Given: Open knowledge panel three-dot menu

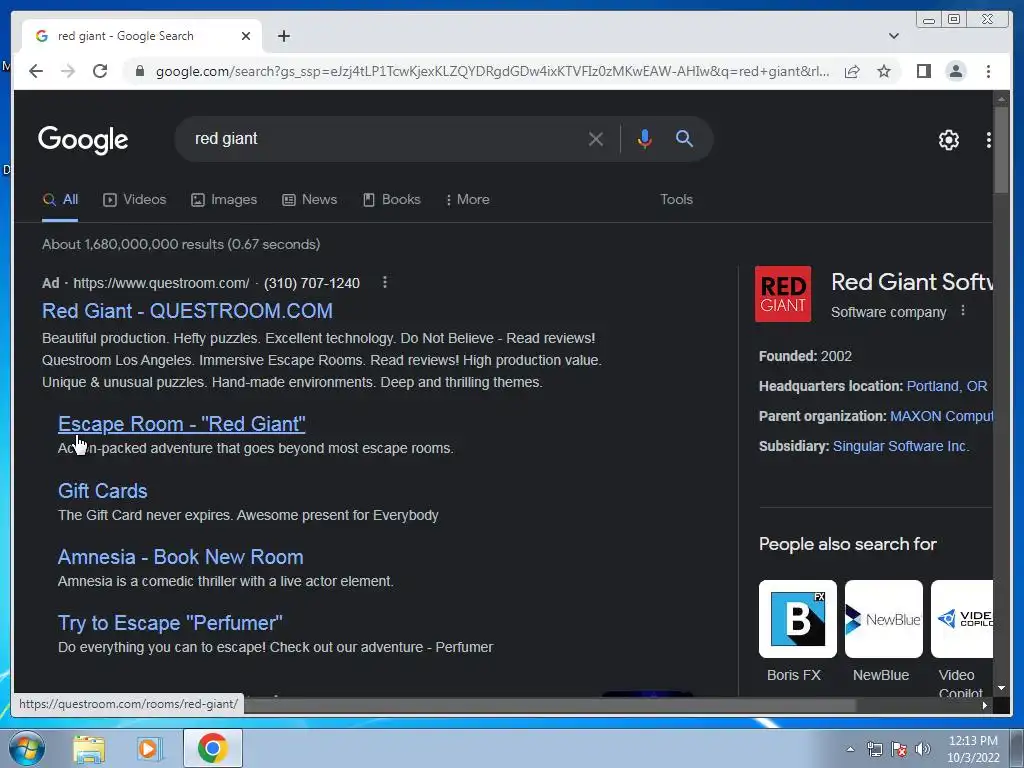Looking at the screenshot, I should click(963, 311).
